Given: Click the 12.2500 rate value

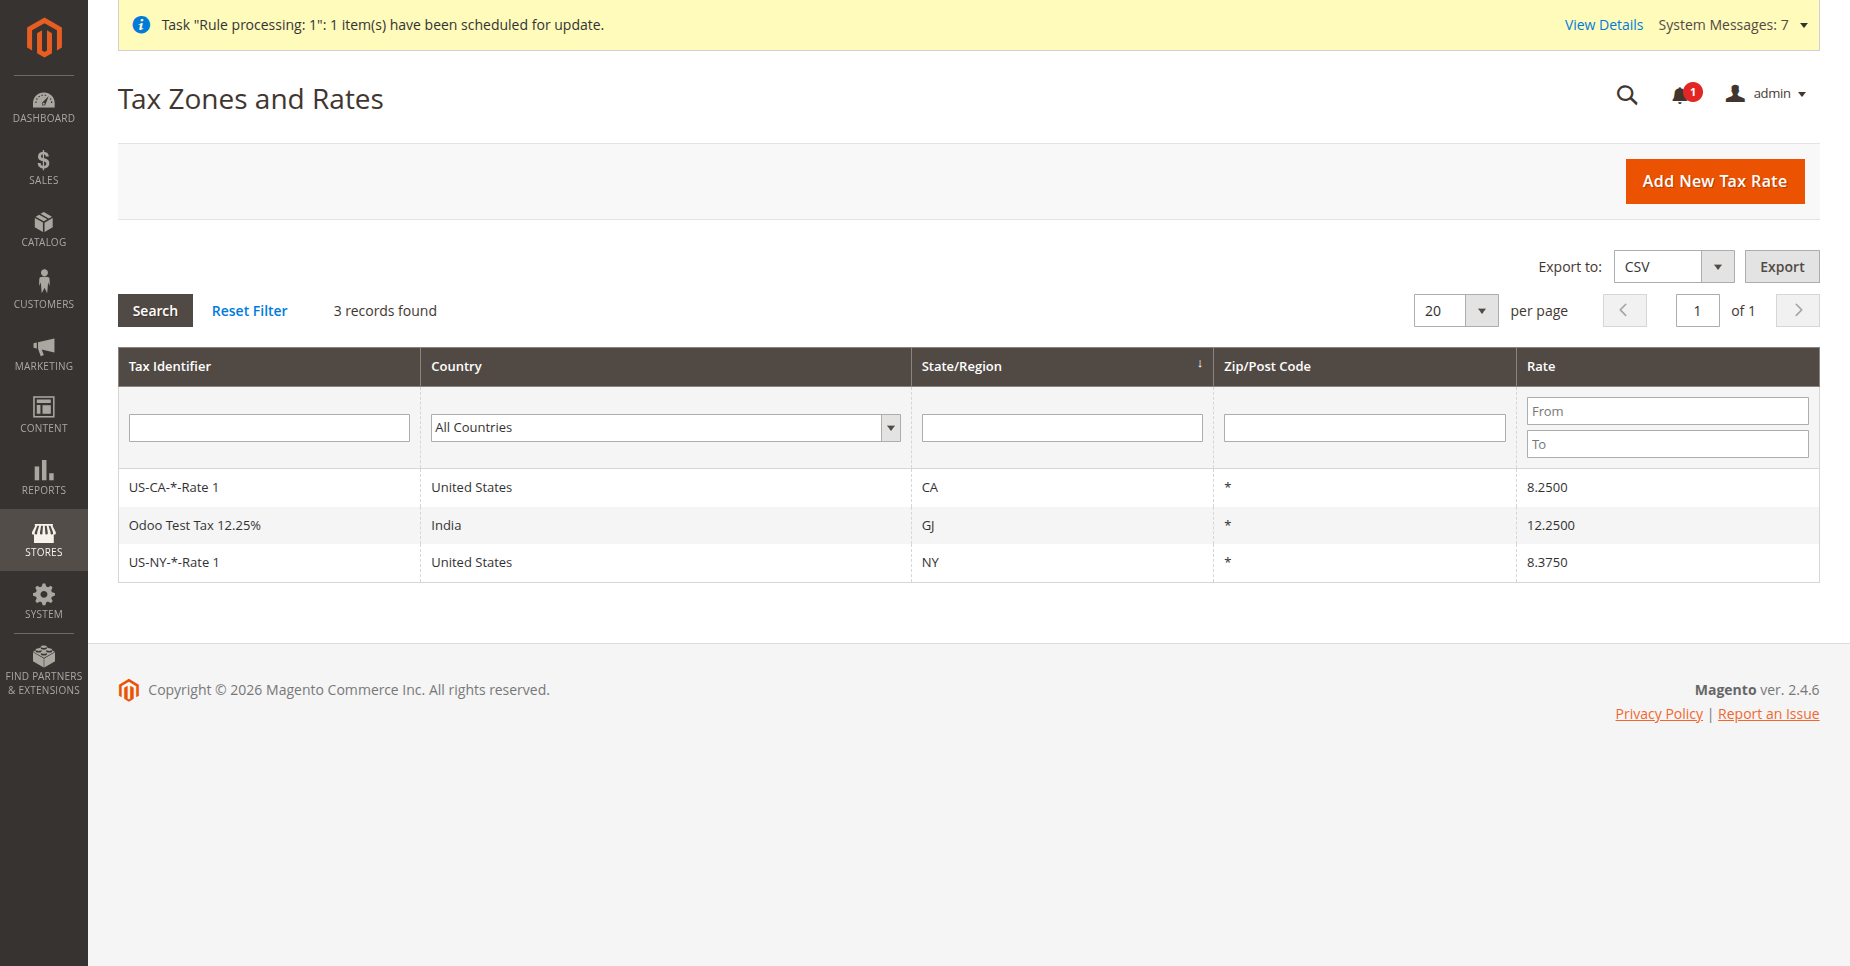Looking at the screenshot, I should (1550, 526).
